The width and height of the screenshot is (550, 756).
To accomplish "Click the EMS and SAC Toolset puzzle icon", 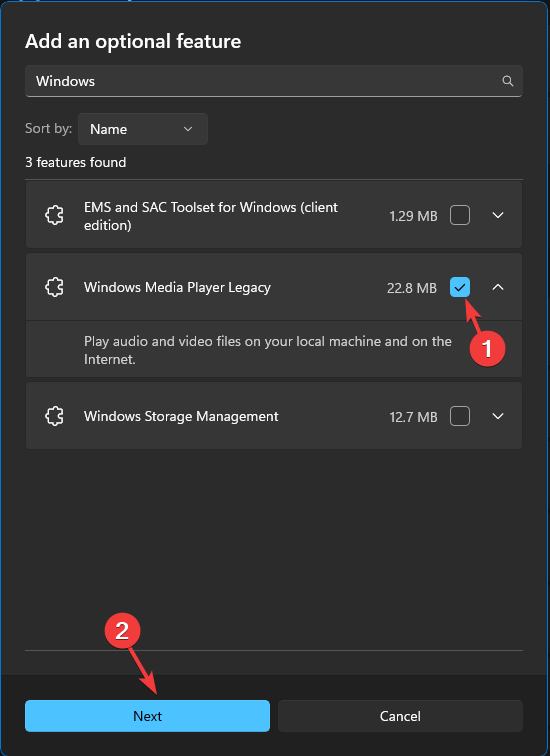I will 54,215.
